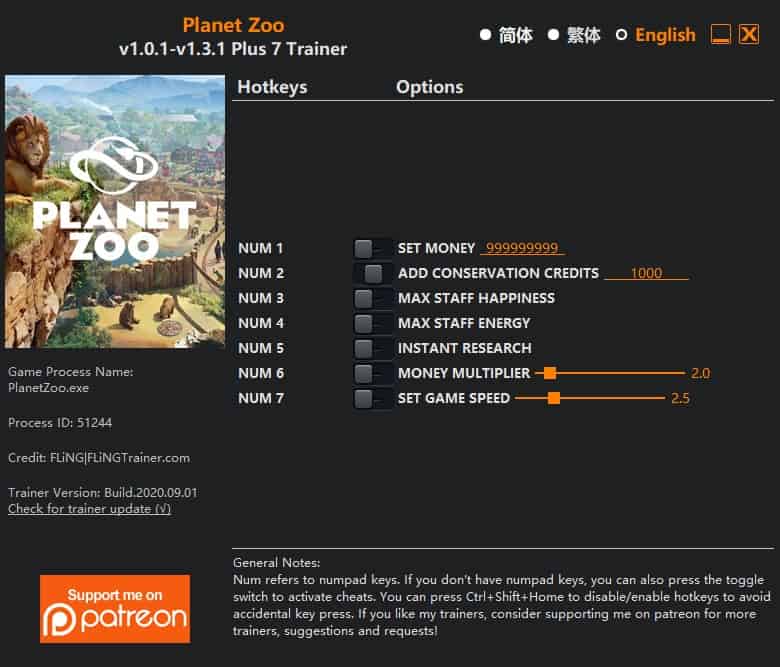This screenshot has width=780, height=667.
Task: Click the Money Multiplier slider handle
Action: pos(550,373)
